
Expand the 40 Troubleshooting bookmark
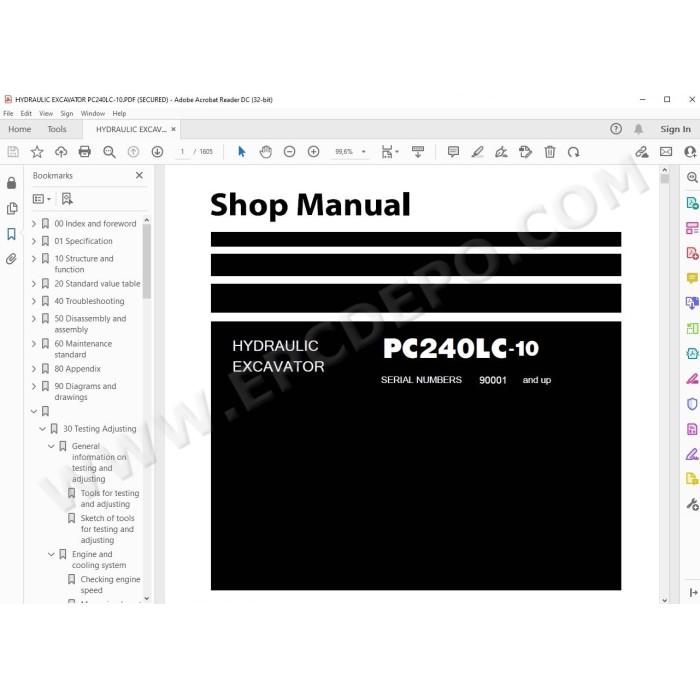tap(34, 301)
